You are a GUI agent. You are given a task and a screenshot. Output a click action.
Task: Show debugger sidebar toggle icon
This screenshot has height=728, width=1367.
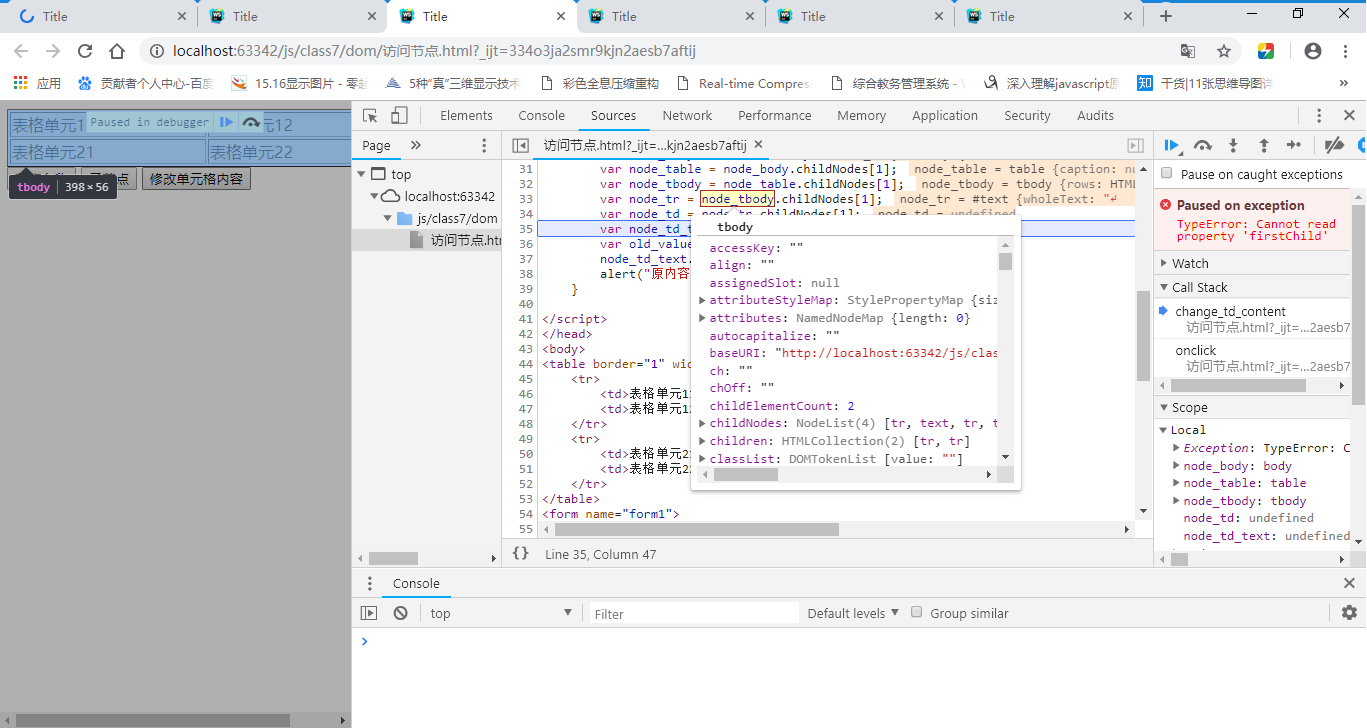1135,145
